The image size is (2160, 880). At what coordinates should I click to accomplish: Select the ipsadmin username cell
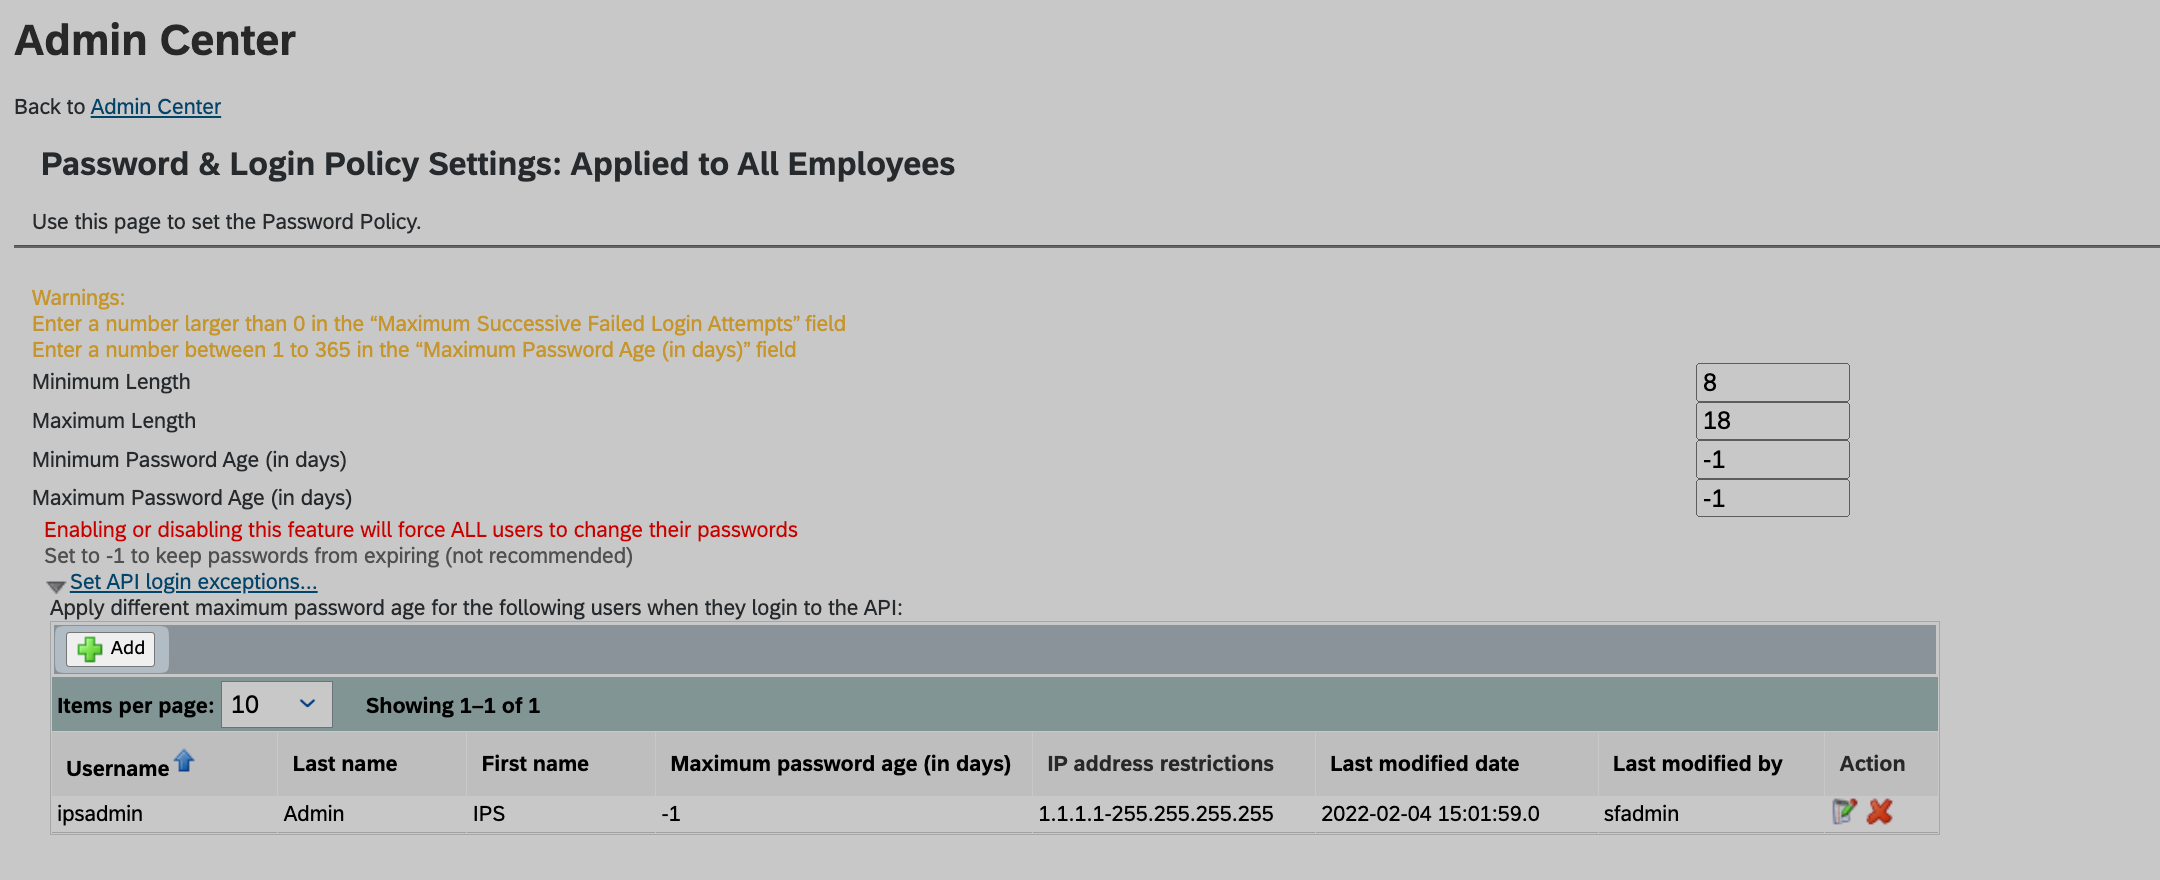(x=100, y=814)
